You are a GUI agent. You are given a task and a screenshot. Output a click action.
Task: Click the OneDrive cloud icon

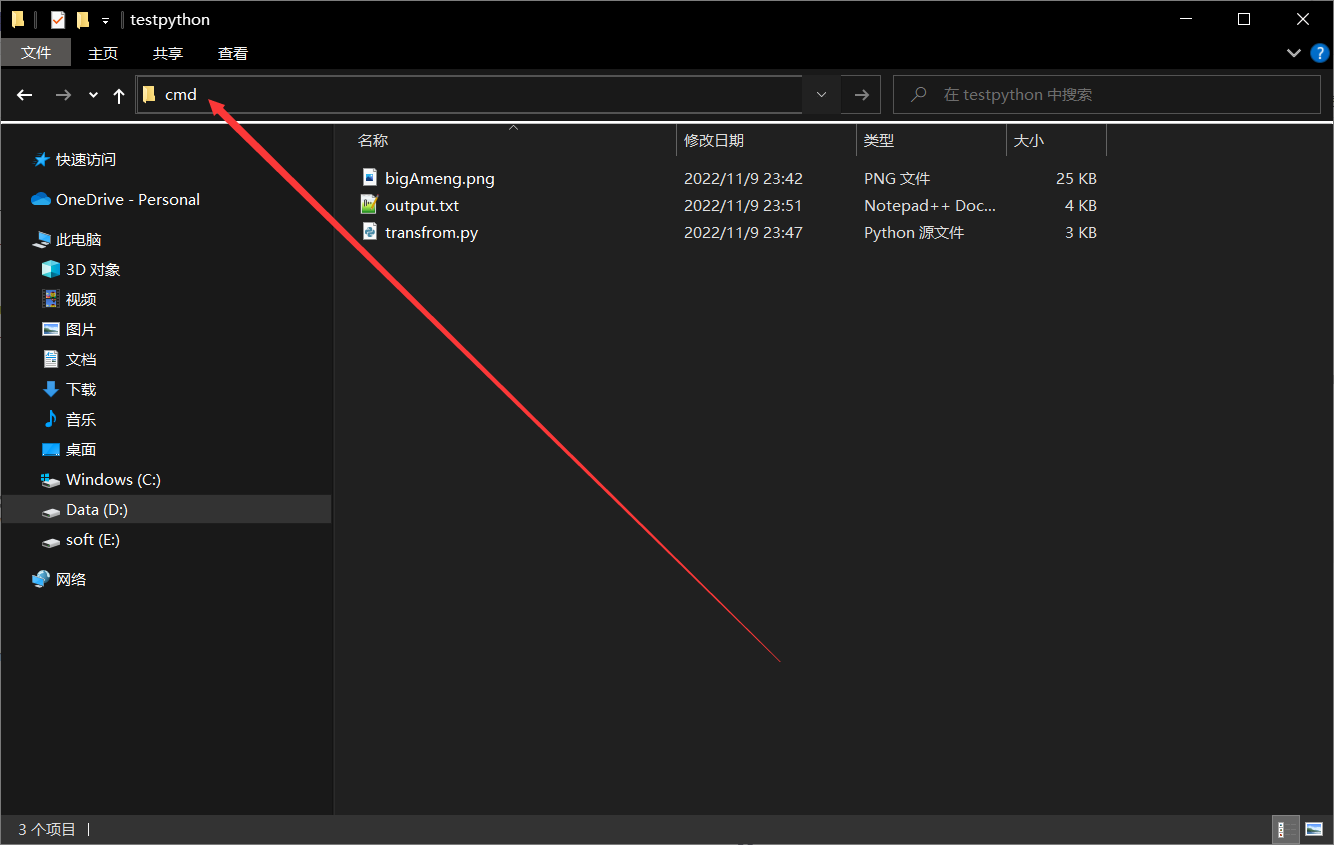[x=41, y=199]
